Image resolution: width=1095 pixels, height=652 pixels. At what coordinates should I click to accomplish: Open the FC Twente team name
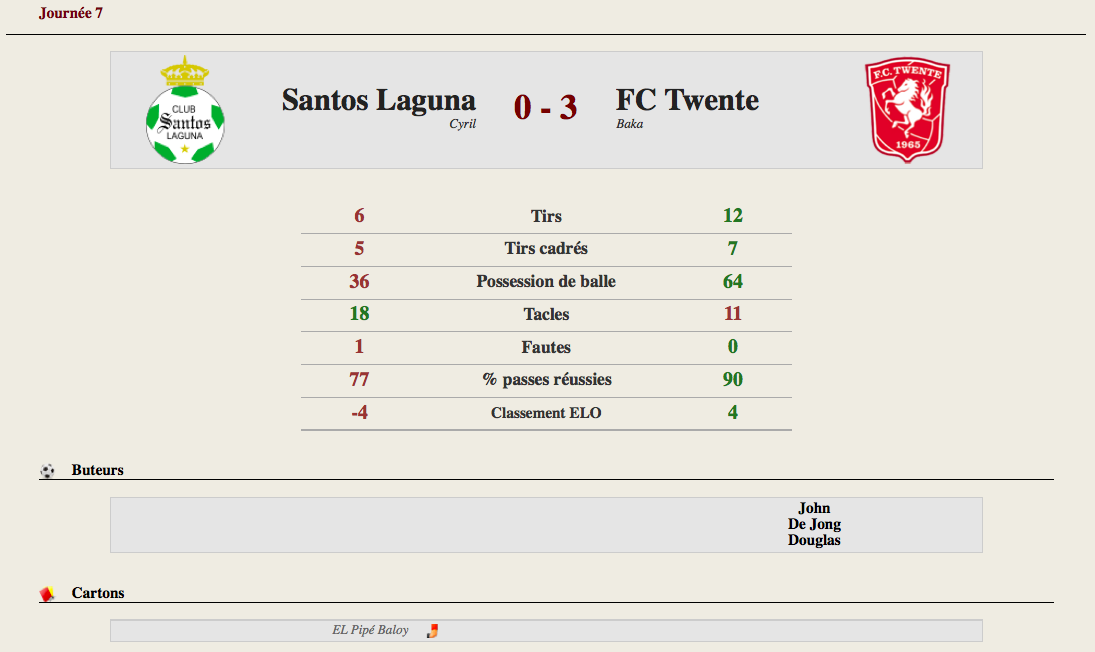coord(687,100)
